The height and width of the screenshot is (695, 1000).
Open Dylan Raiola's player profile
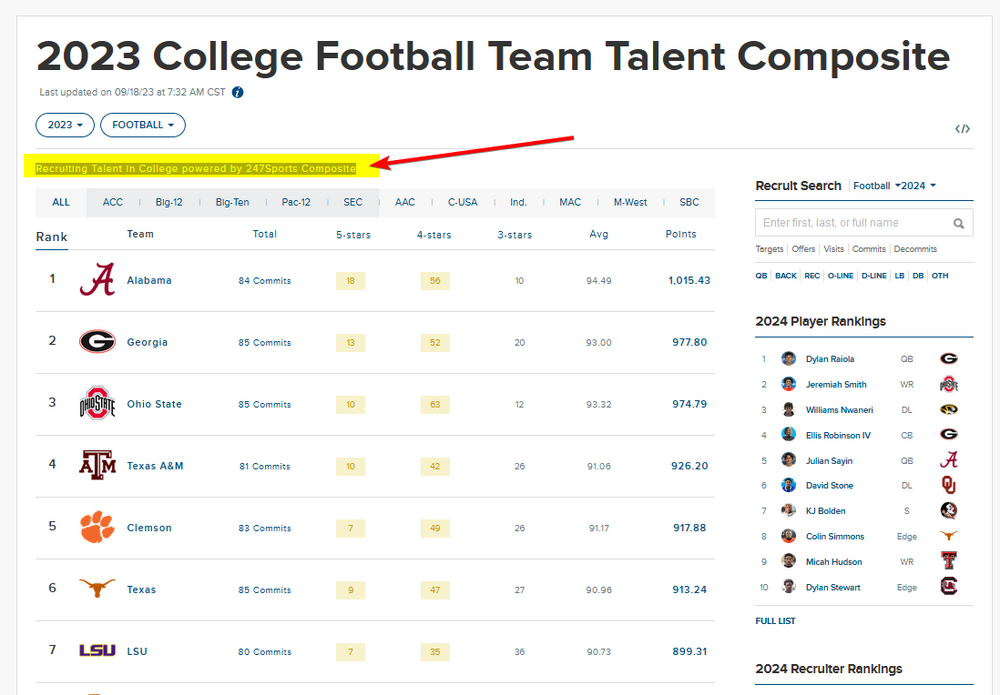(x=830, y=359)
